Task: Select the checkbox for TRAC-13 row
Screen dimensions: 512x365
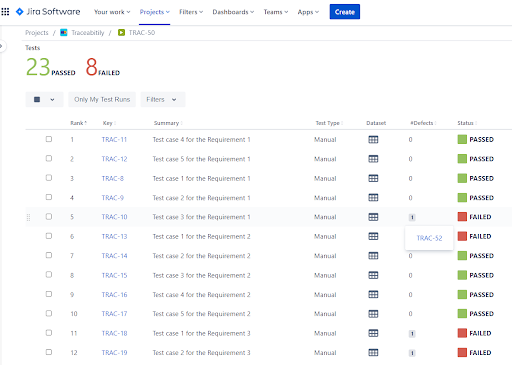Action: tap(49, 236)
